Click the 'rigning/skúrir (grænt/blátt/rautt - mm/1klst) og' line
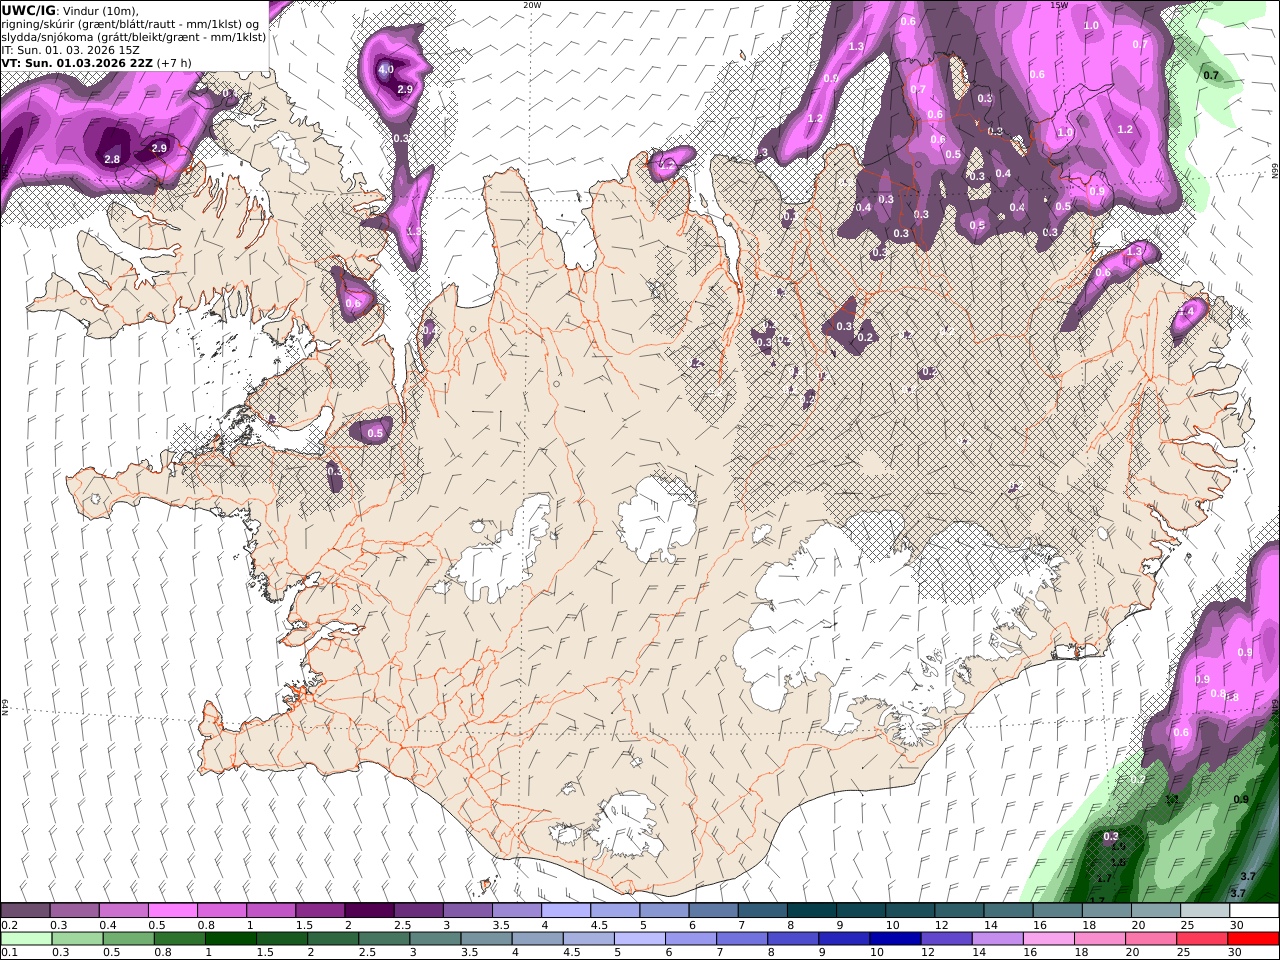The height and width of the screenshot is (960, 1280). (131, 24)
